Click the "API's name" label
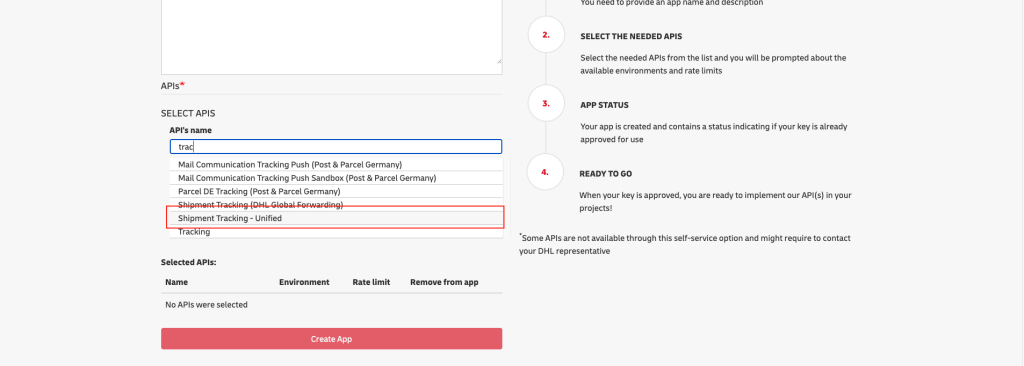The height and width of the screenshot is (366, 1024). coord(191,130)
